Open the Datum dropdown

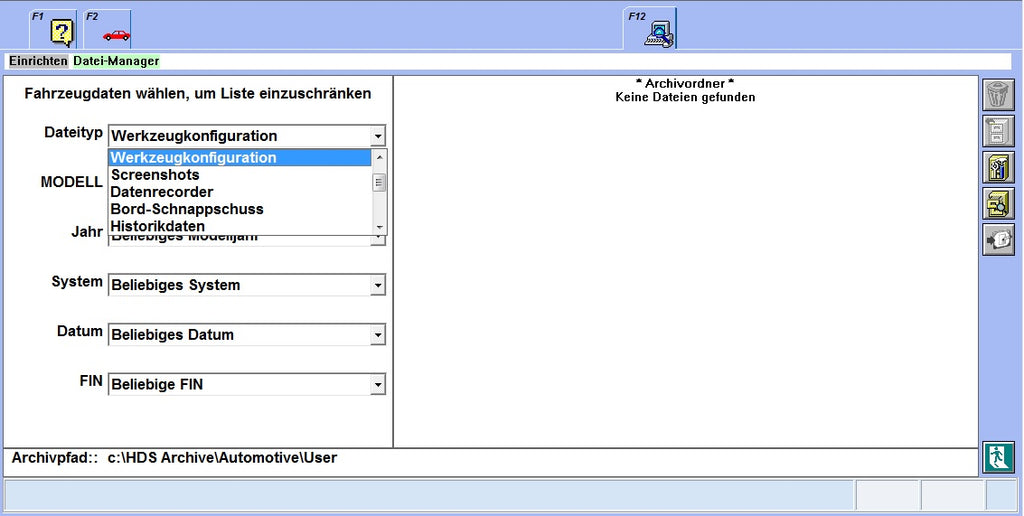(x=377, y=335)
